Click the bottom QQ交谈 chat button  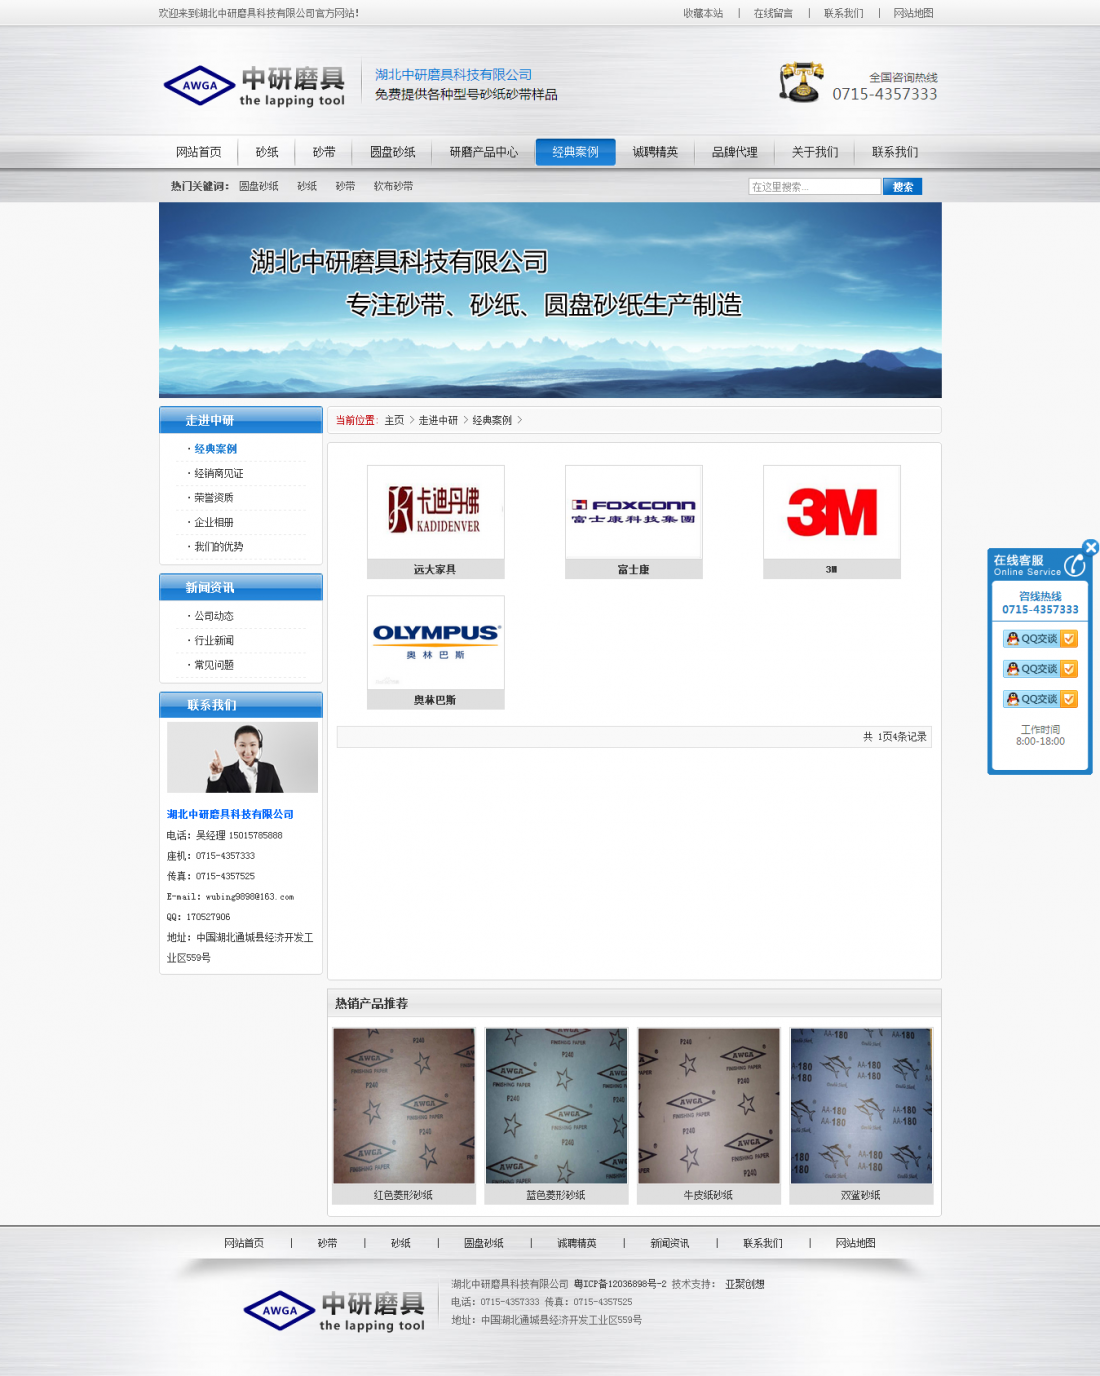coord(1040,699)
